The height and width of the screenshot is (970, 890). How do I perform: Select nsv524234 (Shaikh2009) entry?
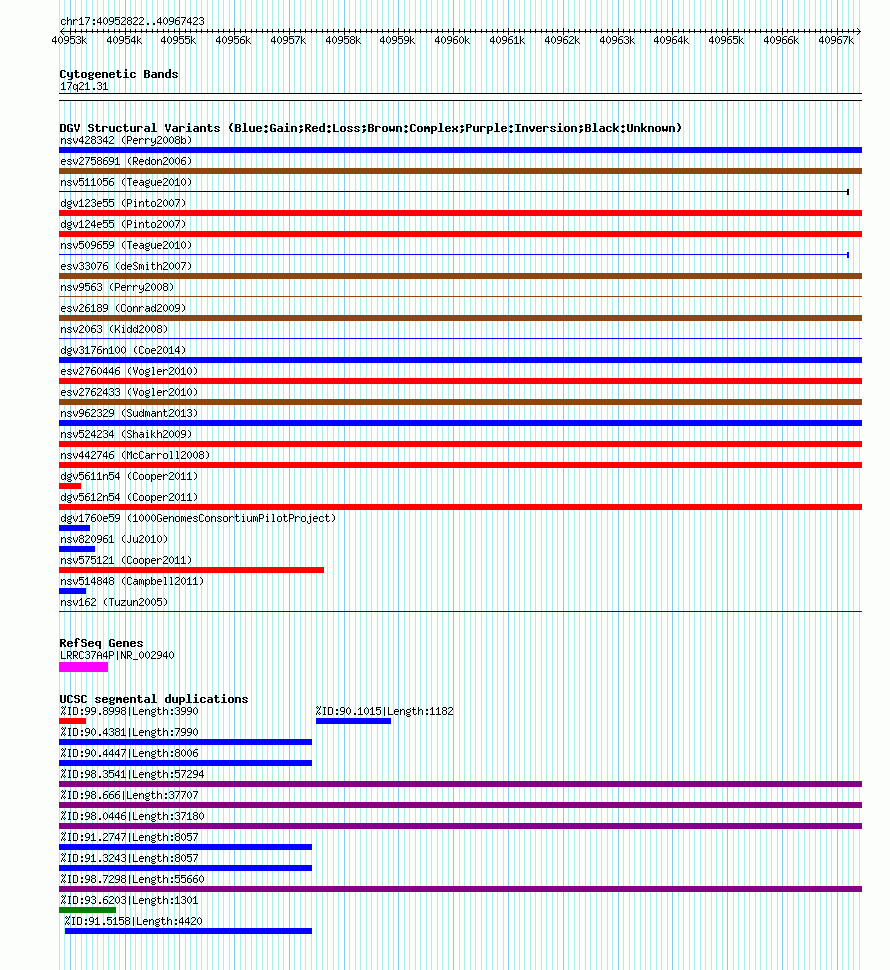pos(126,435)
